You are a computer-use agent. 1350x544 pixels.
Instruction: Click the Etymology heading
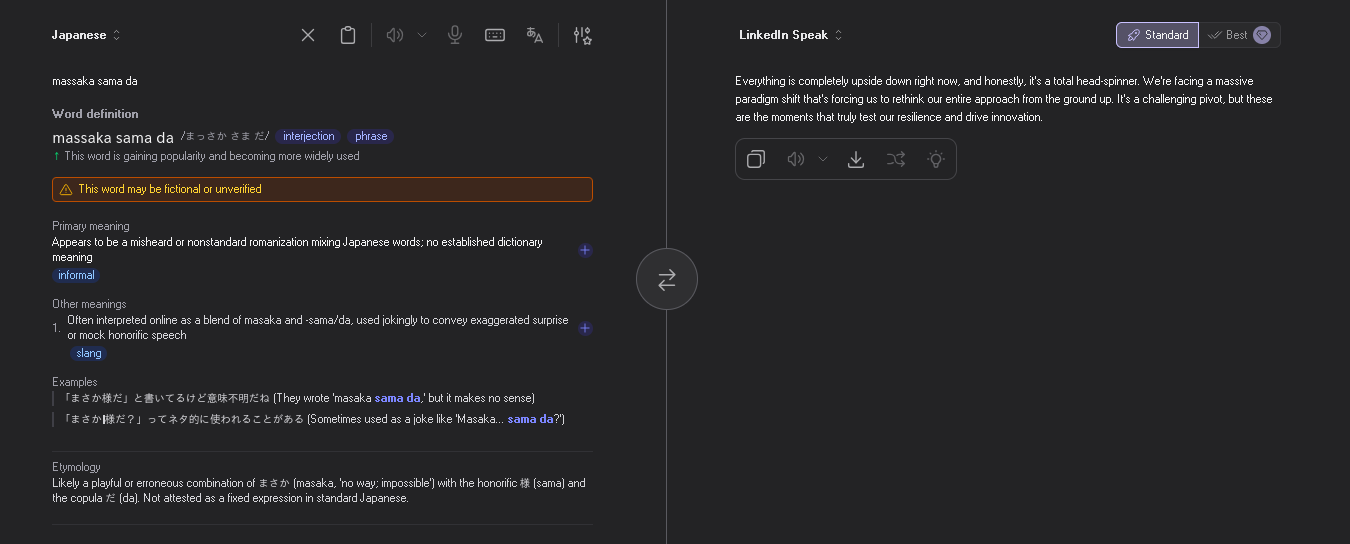(76, 467)
